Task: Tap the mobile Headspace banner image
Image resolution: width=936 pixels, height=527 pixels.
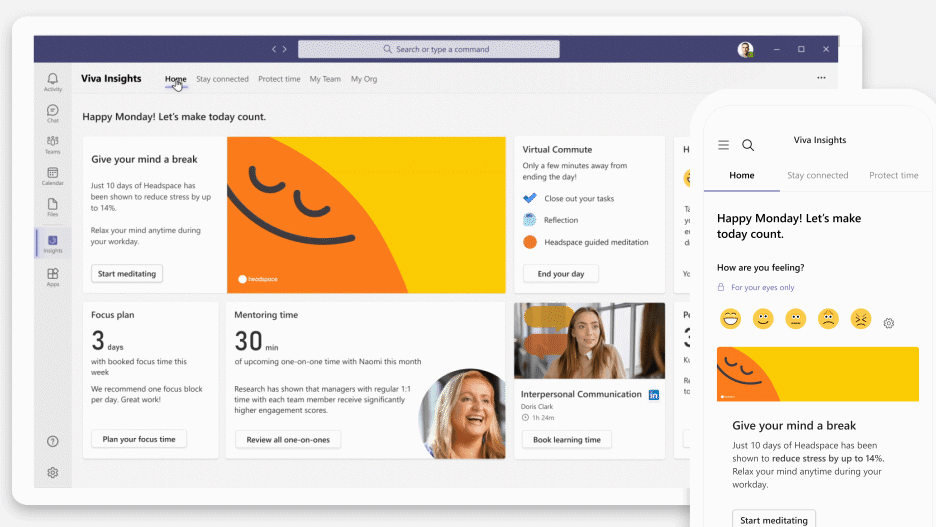Action: tap(817, 374)
